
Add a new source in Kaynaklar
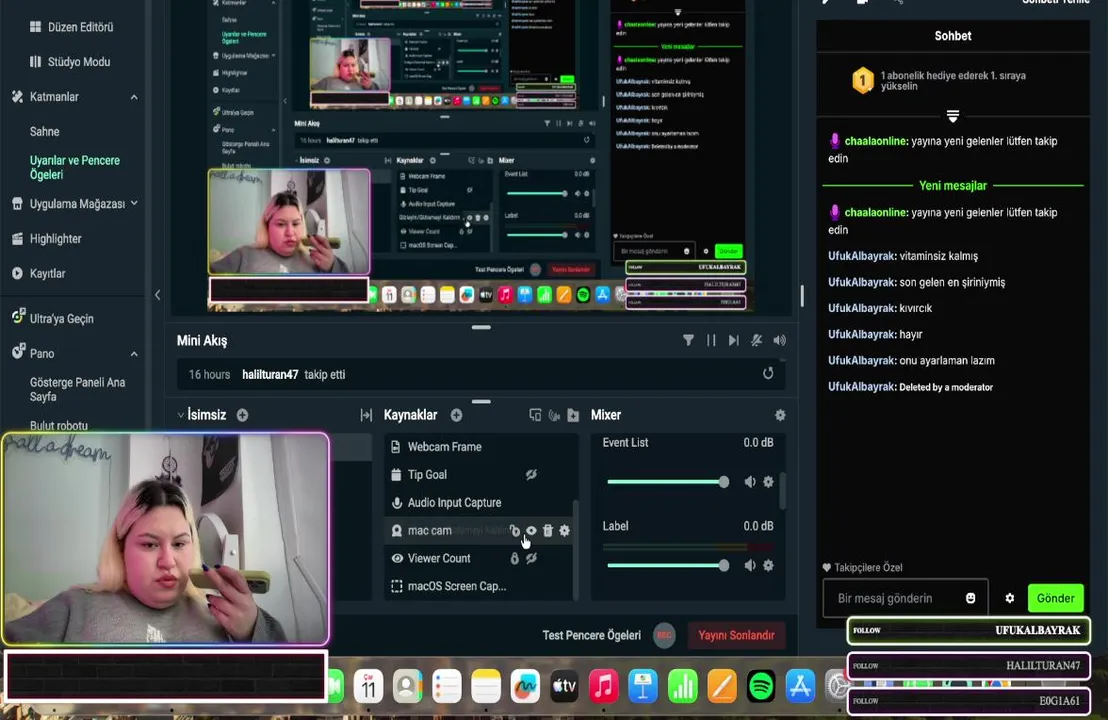(456, 415)
